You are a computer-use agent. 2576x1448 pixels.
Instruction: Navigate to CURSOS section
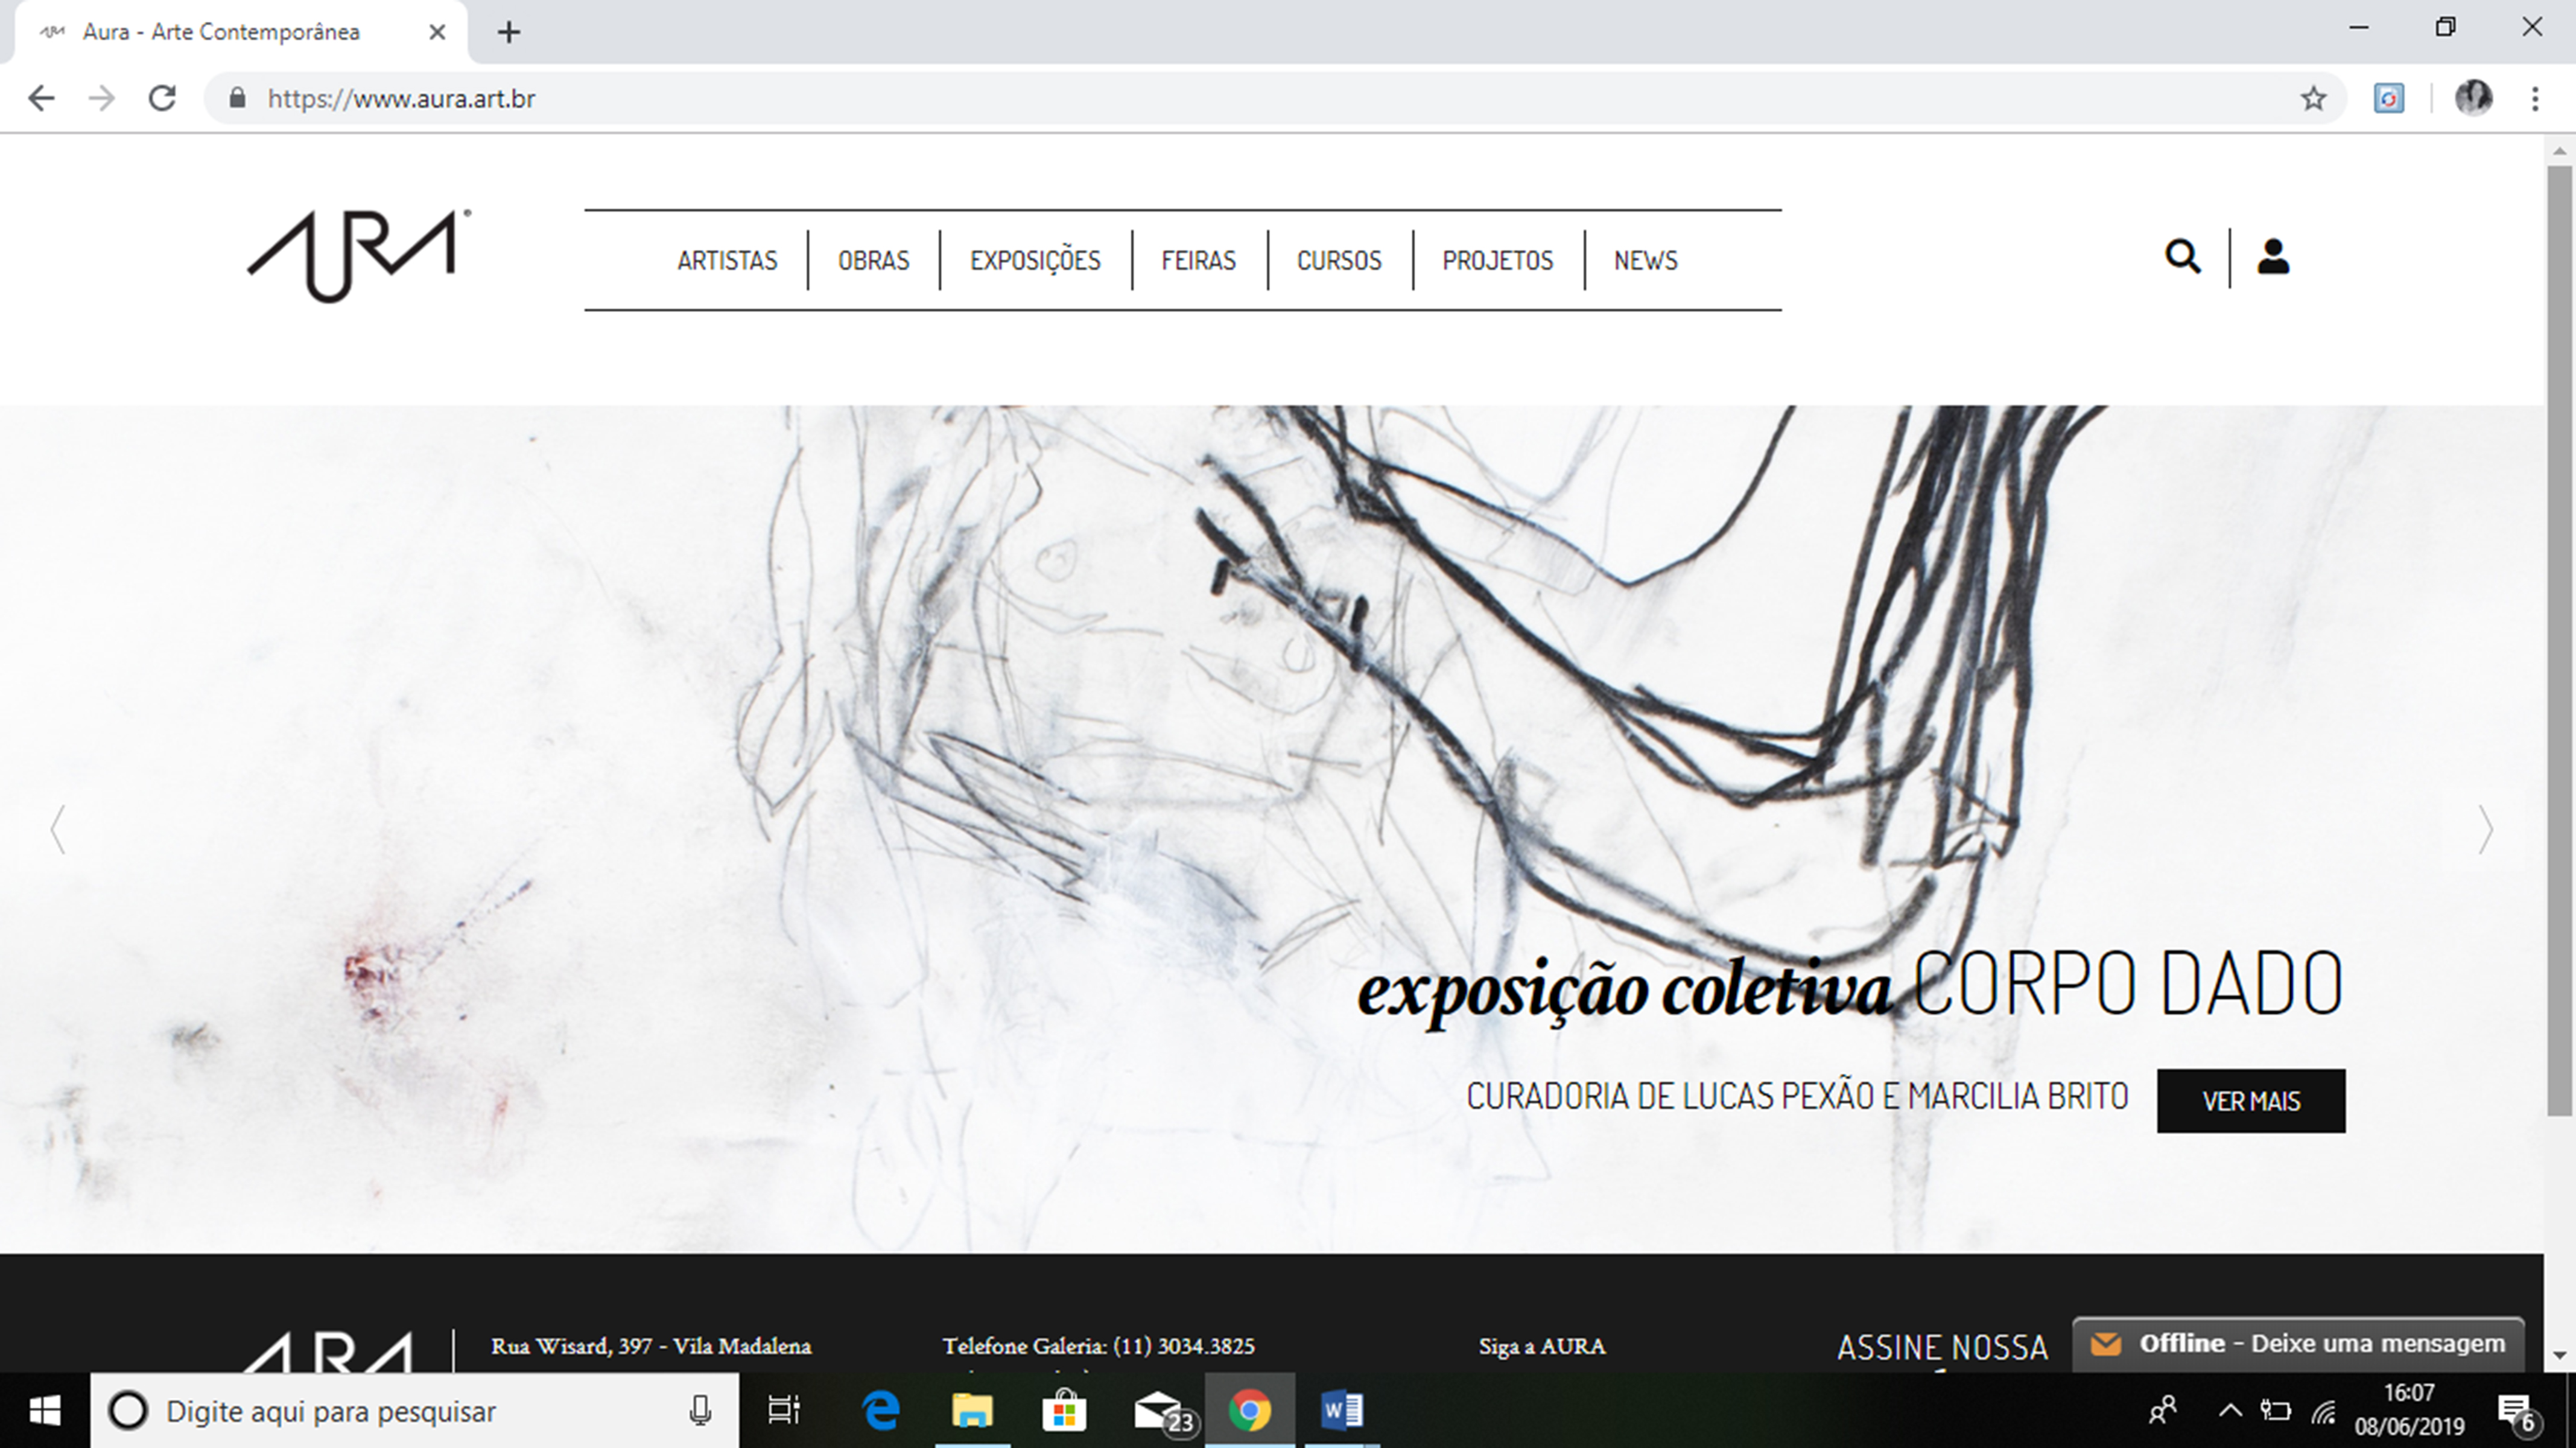tap(1338, 261)
